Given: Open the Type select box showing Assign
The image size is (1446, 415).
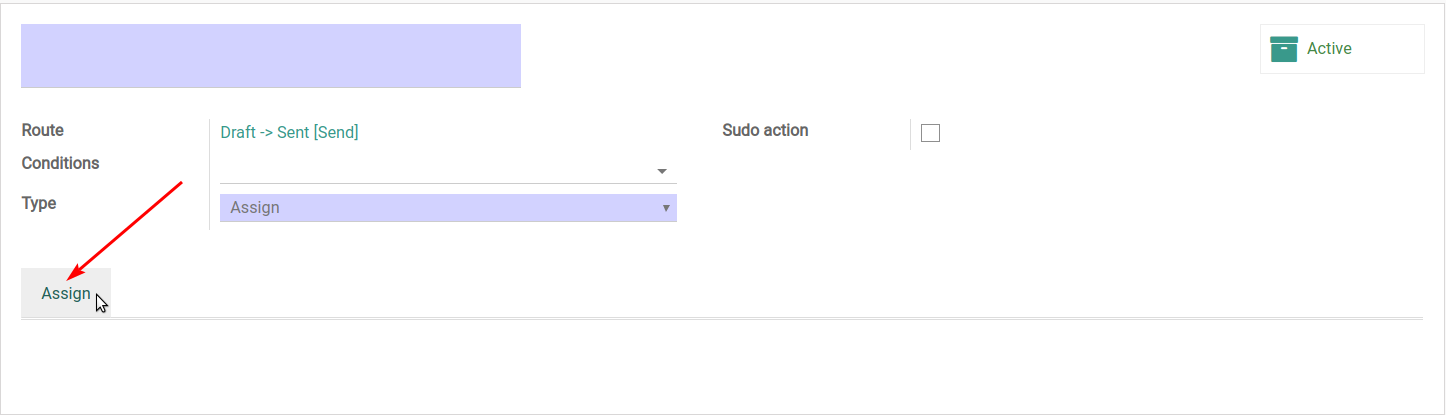Looking at the screenshot, I should click(x=448, y=208).
